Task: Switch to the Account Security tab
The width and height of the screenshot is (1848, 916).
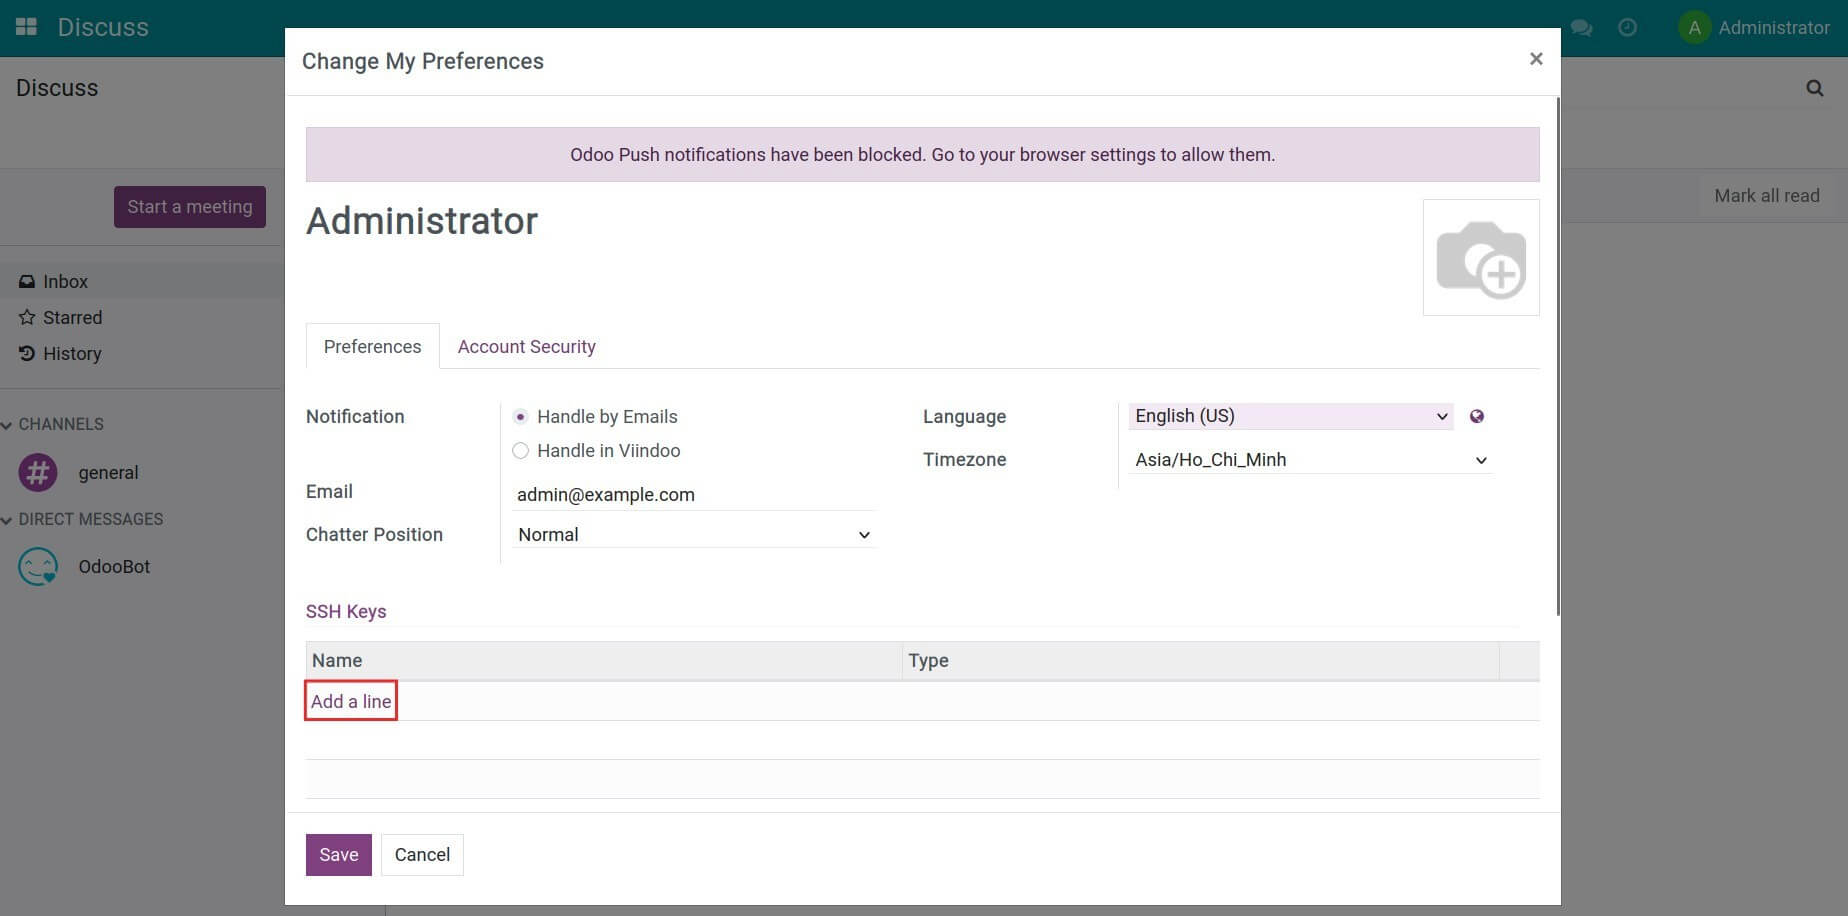Action: pyautogui.click(x=526, y=346)
